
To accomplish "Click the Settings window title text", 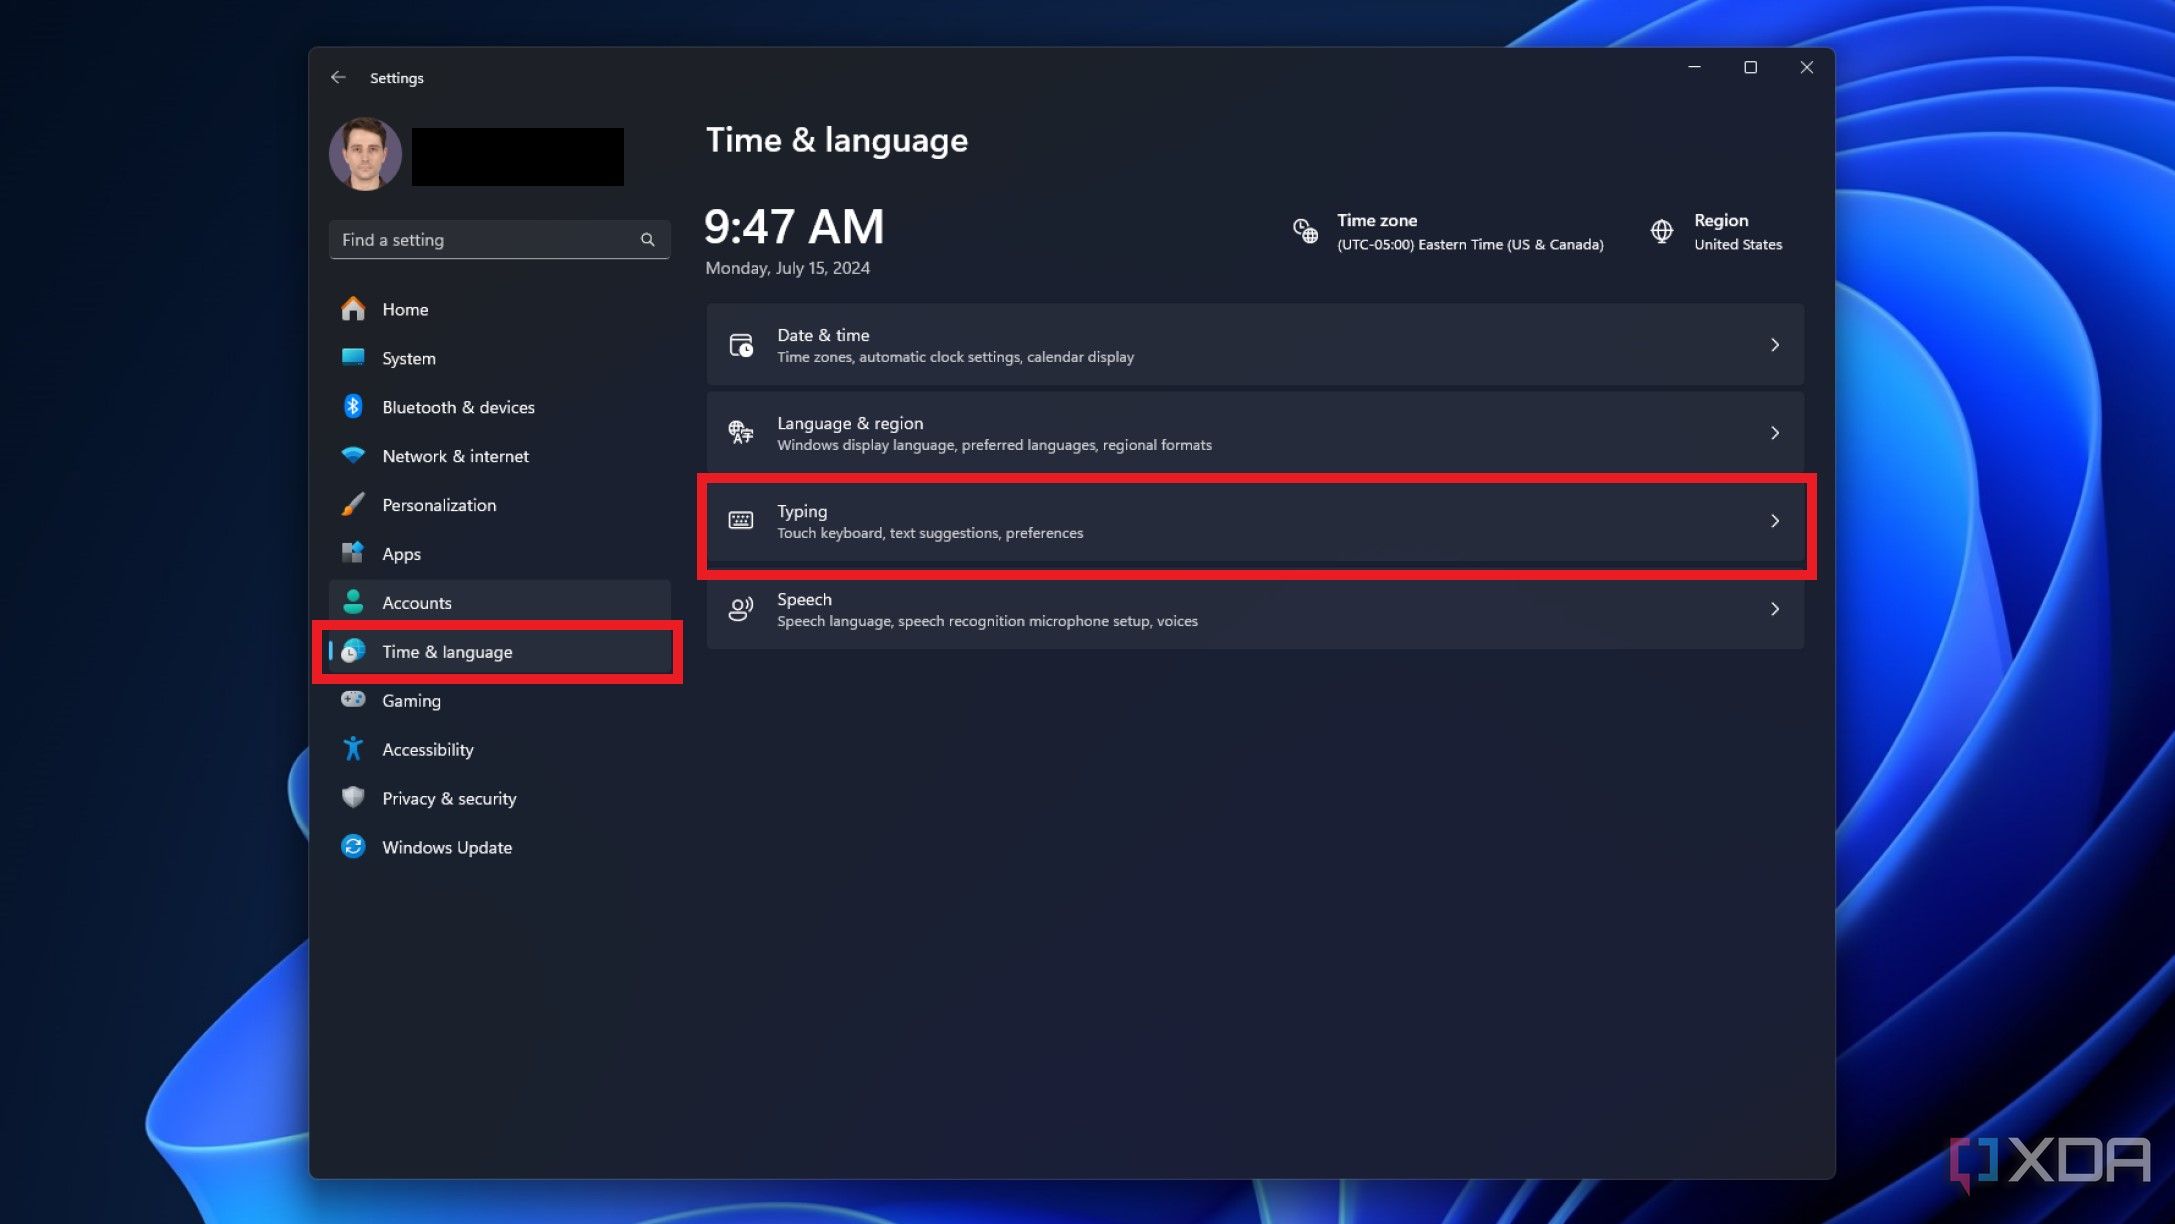I will pyautogui.click(x=397, y=78).
